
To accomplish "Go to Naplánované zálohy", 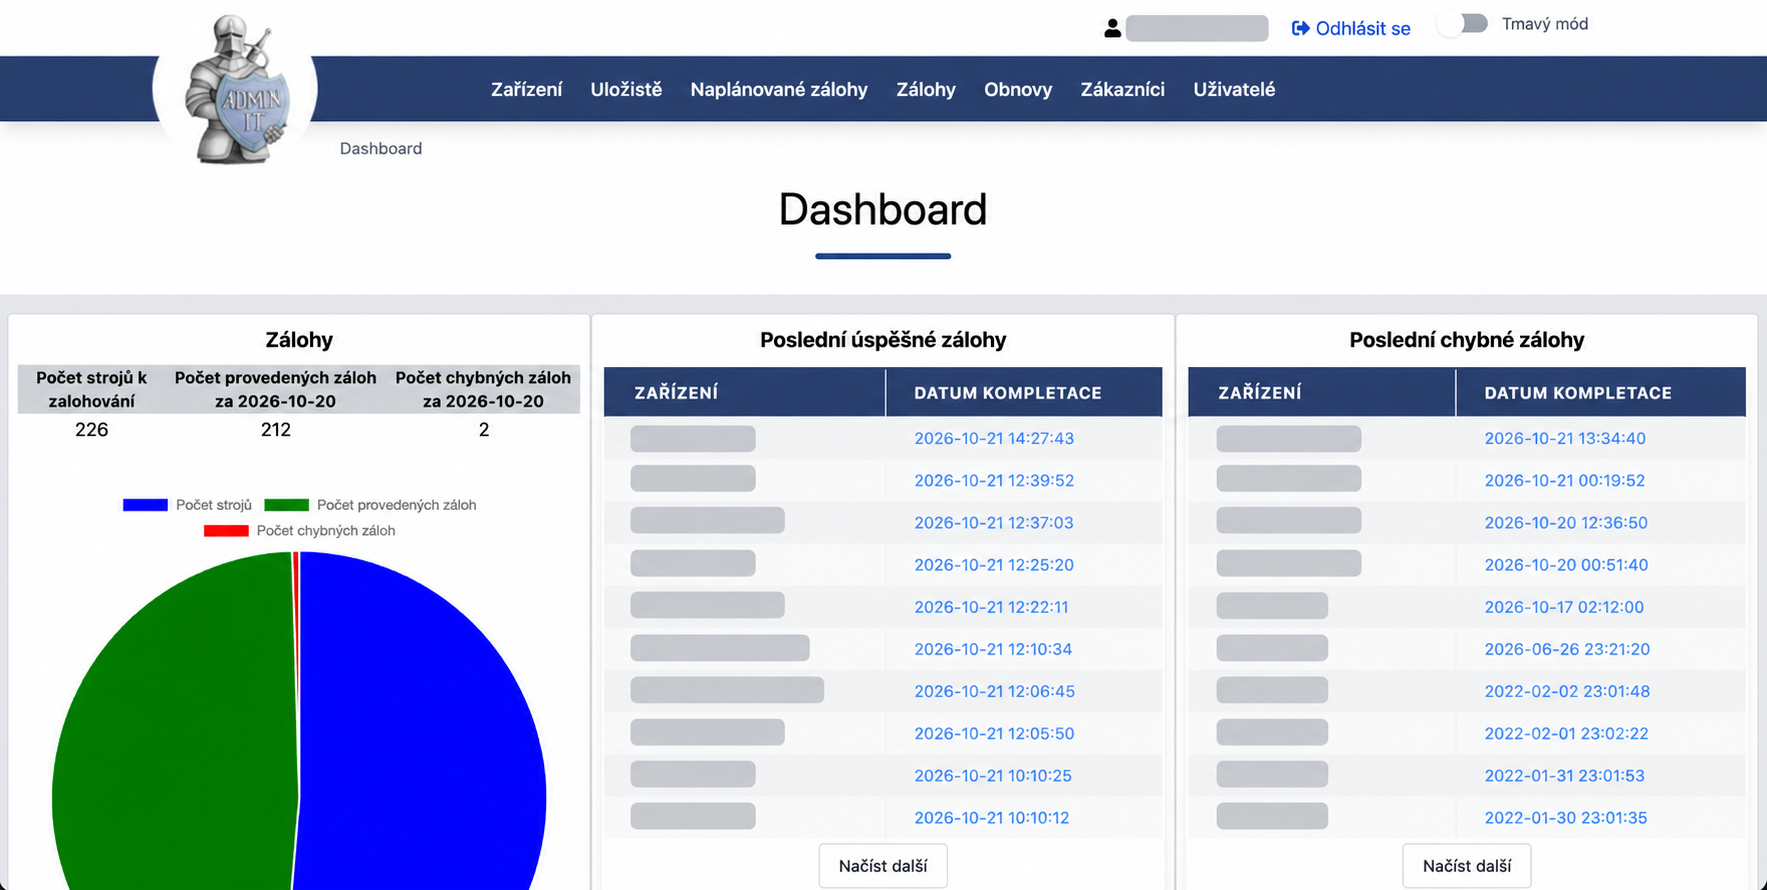I will click(779, 89).
